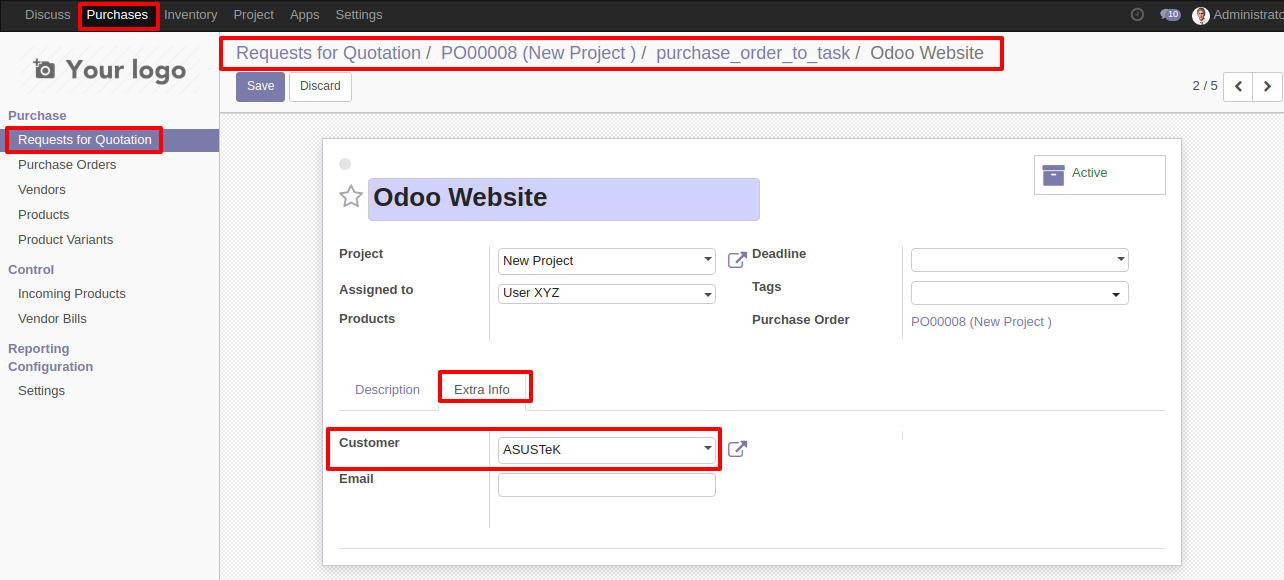Select Product Variants in sidebar
The height and width of the screenshot is (580, 1284).
tap(65, 240)
